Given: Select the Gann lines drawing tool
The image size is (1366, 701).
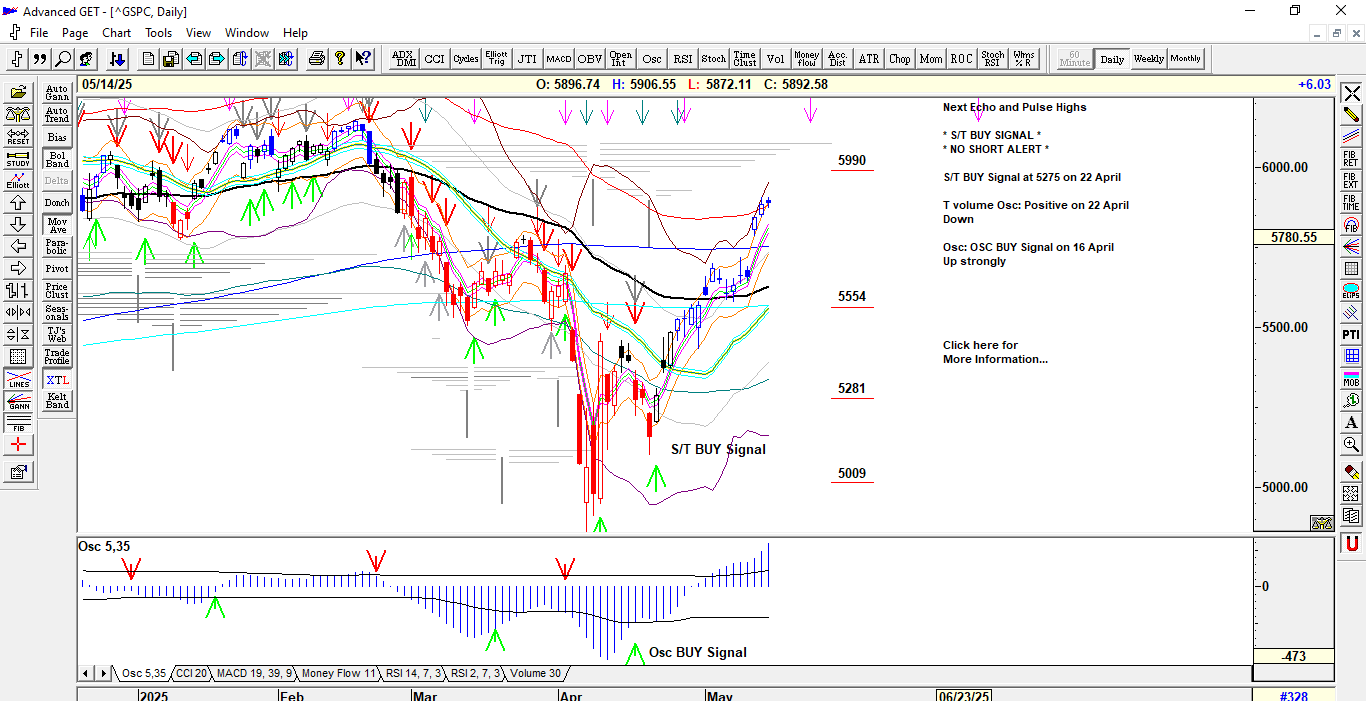Looking at the screenshot, I should [18, 403].
